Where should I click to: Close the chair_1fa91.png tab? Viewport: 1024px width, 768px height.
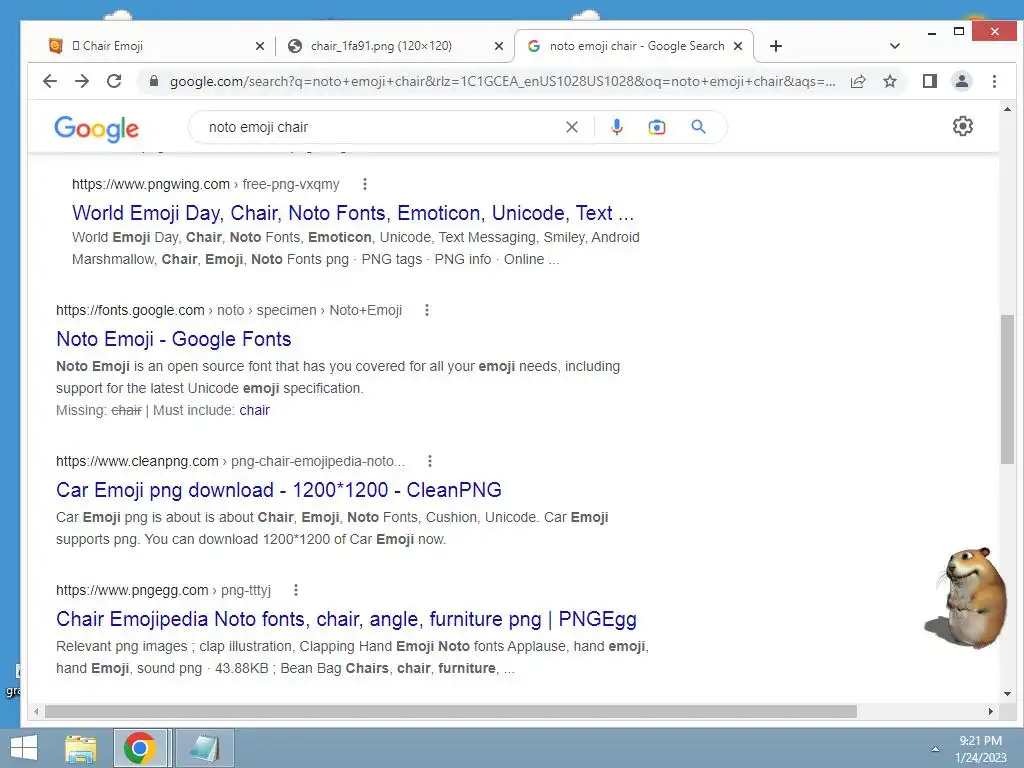point(499,46)
